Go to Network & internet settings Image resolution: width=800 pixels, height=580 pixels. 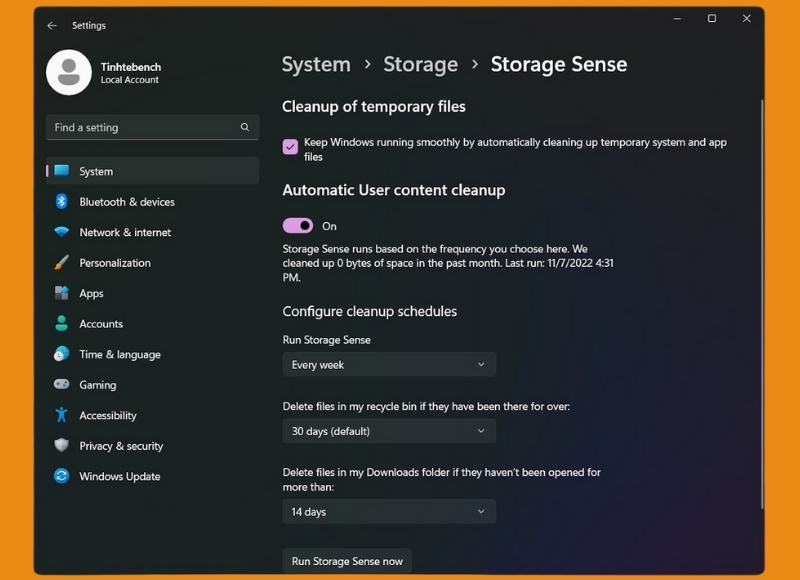click(x=152, y=232)
